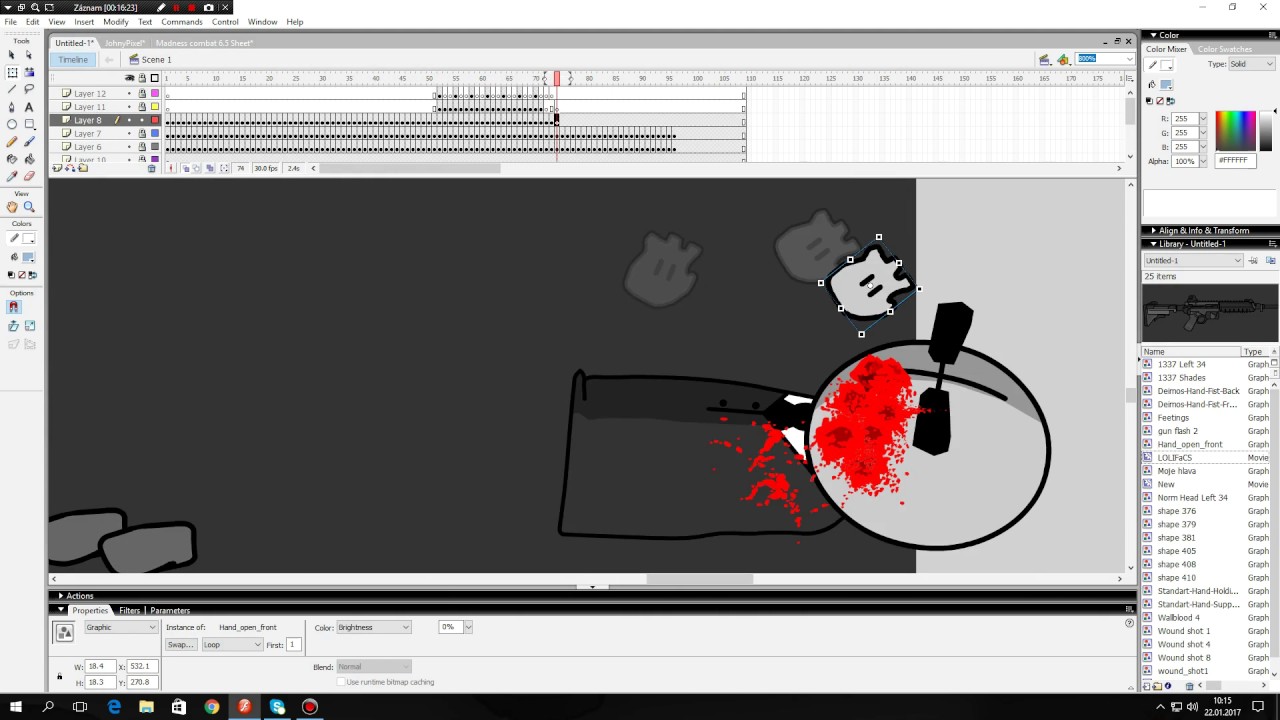This screenshot has height=720, width=1280.
Task: Select the Lasso tool
Action: coord(29,89)
